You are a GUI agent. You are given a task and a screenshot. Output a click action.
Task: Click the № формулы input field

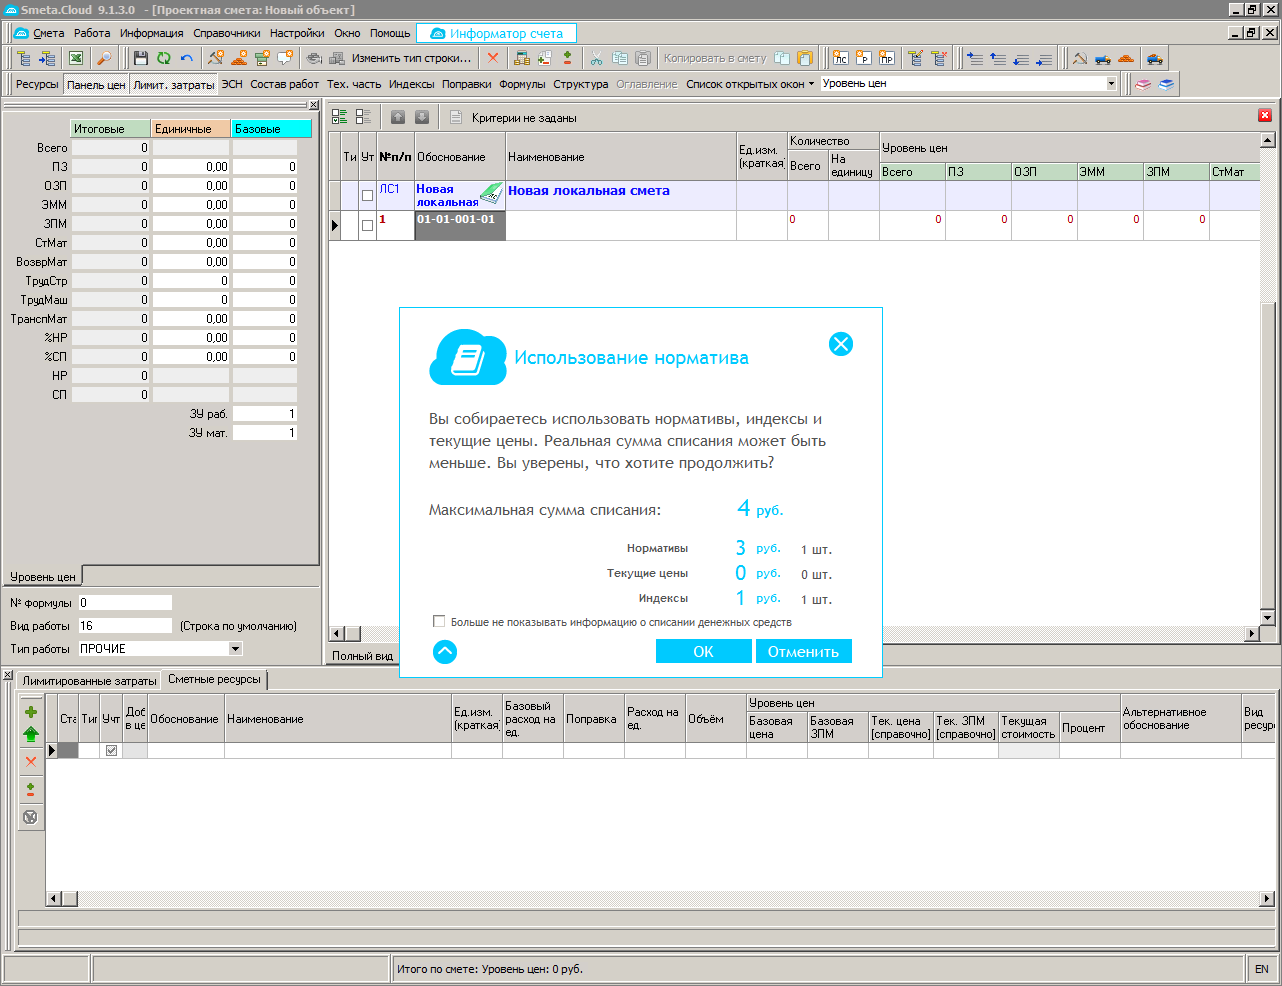tap(125, 602)
